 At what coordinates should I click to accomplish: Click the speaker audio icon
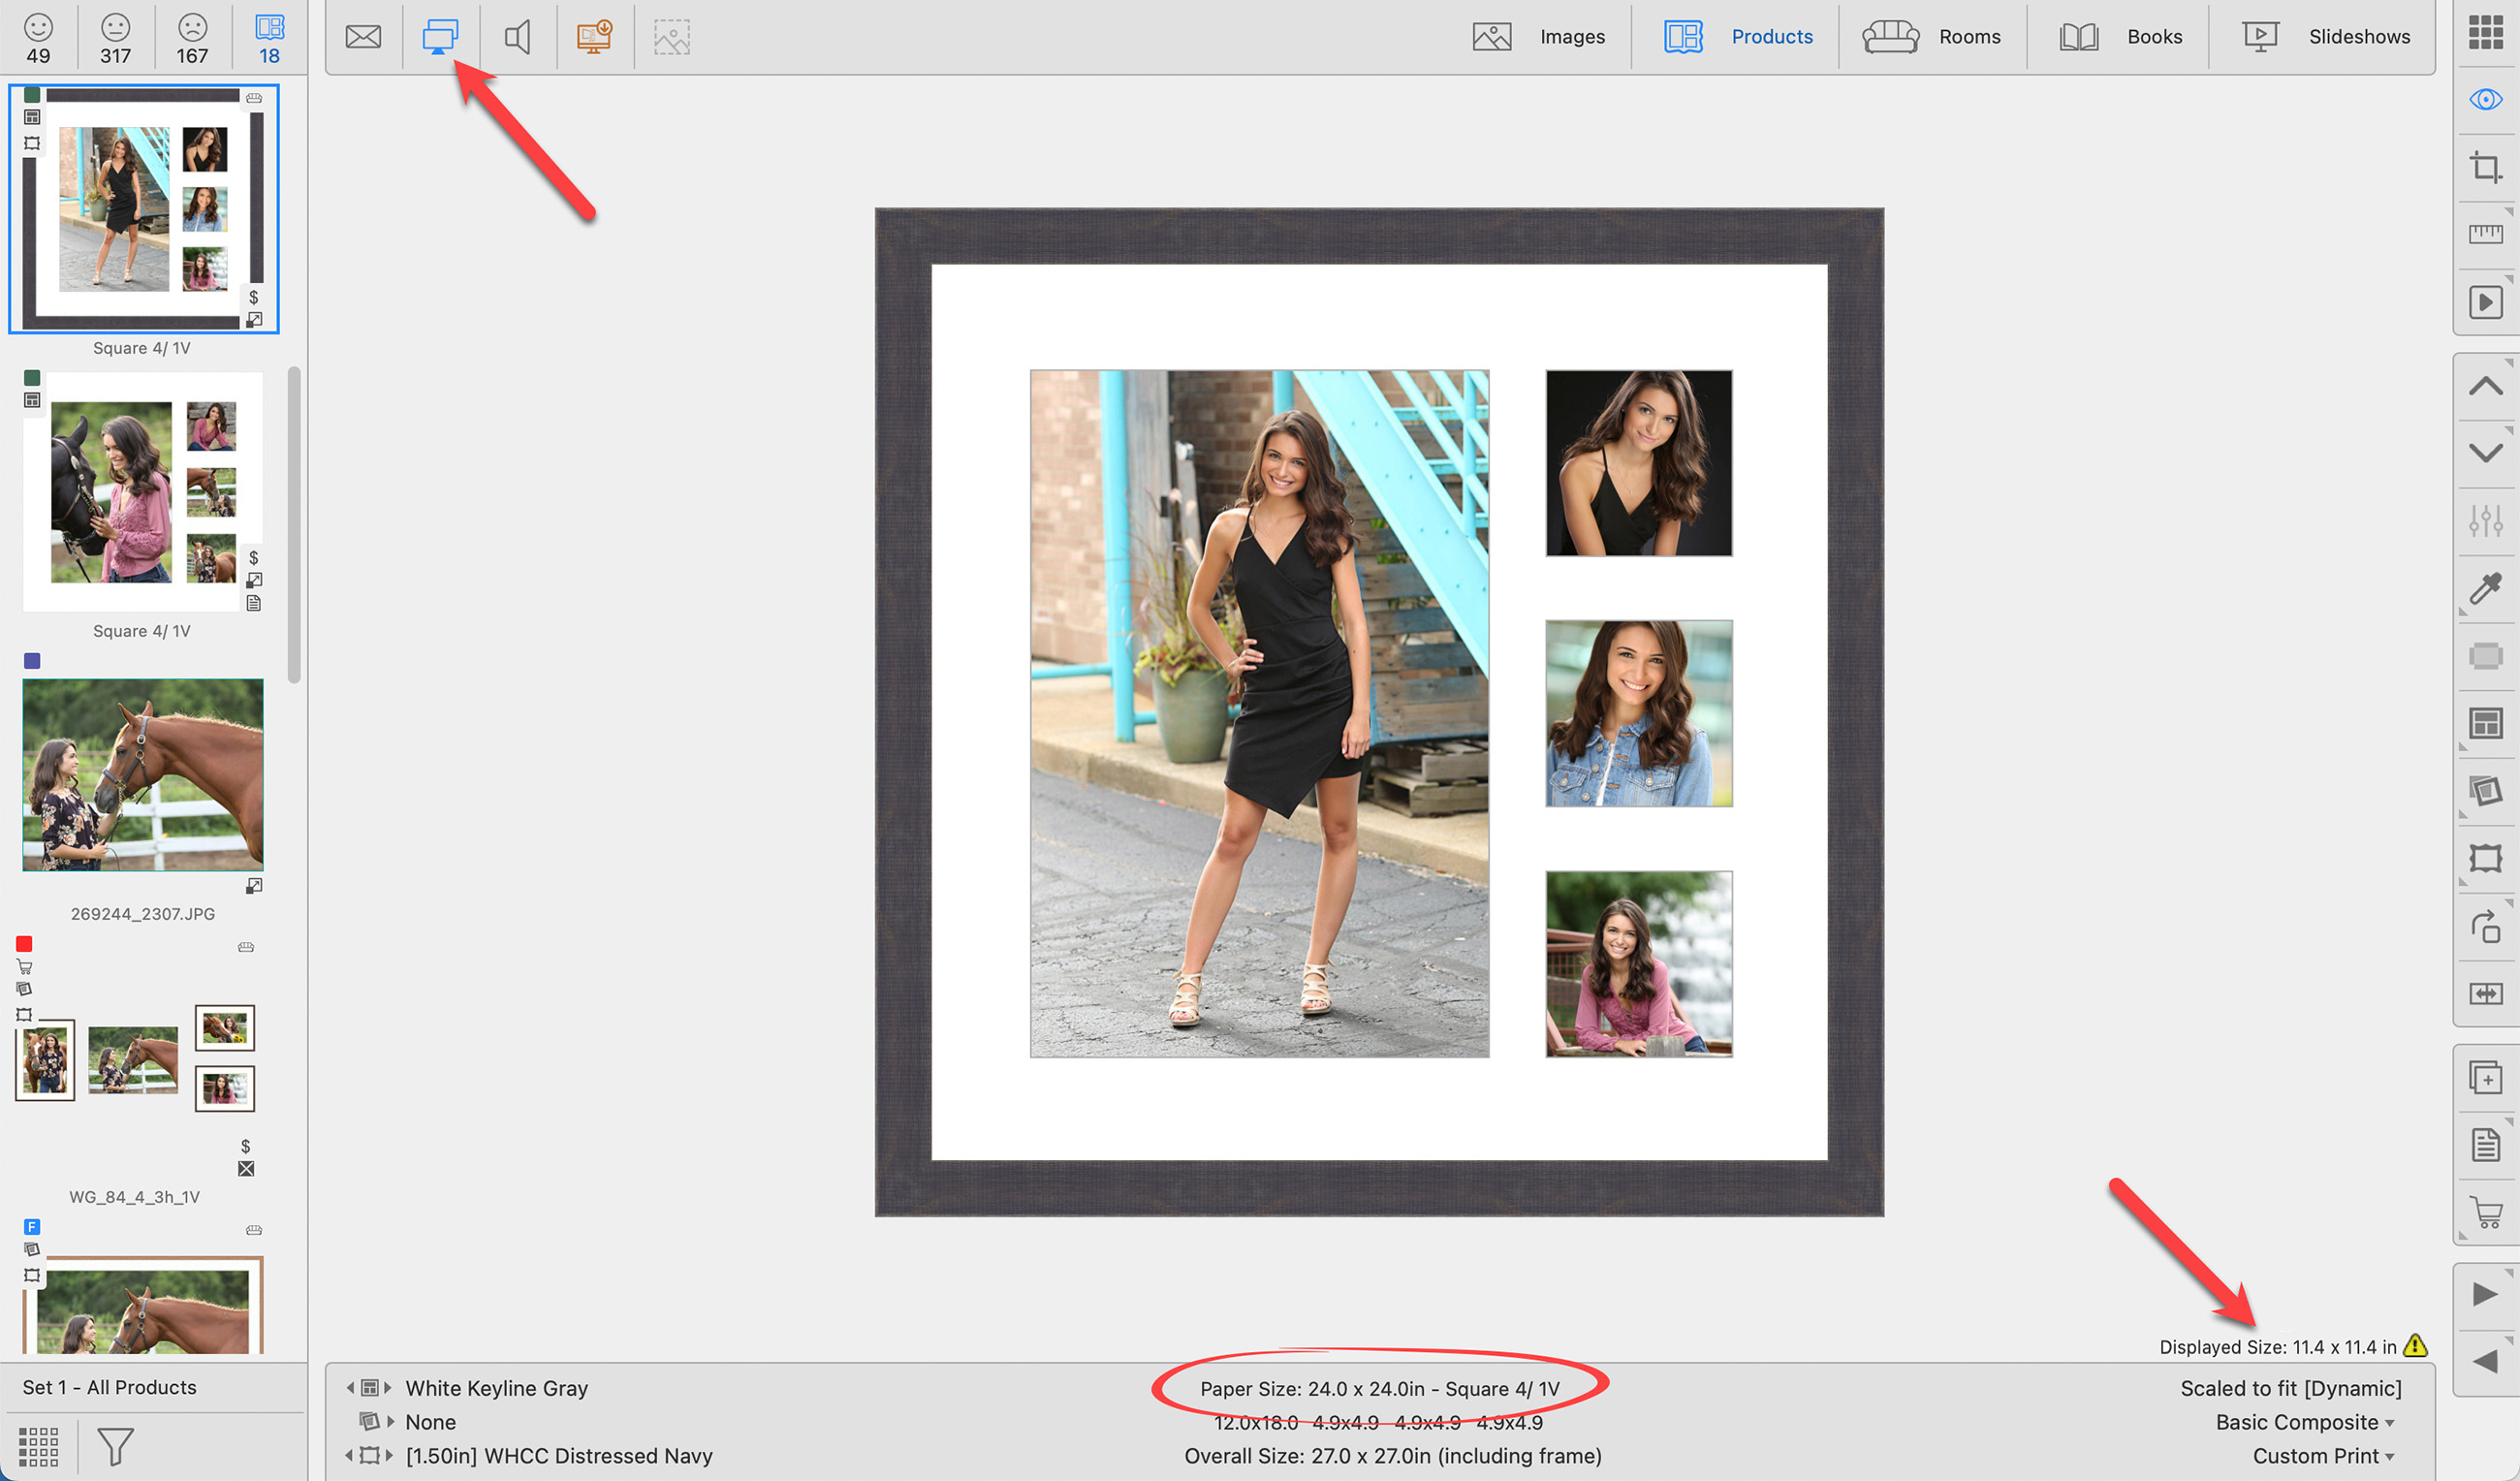[x=517, y=37]
